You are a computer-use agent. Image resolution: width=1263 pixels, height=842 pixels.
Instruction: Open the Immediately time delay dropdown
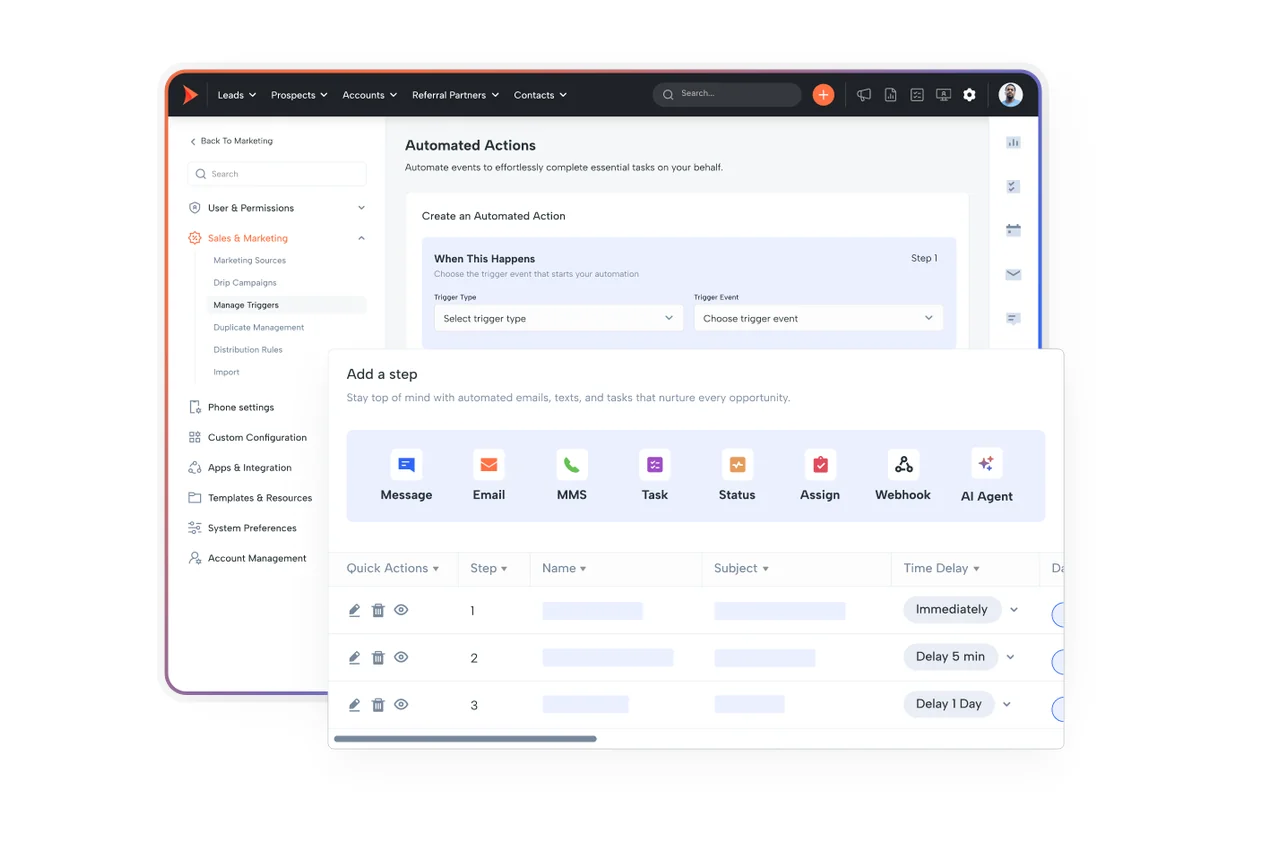[x=961, y=609]
